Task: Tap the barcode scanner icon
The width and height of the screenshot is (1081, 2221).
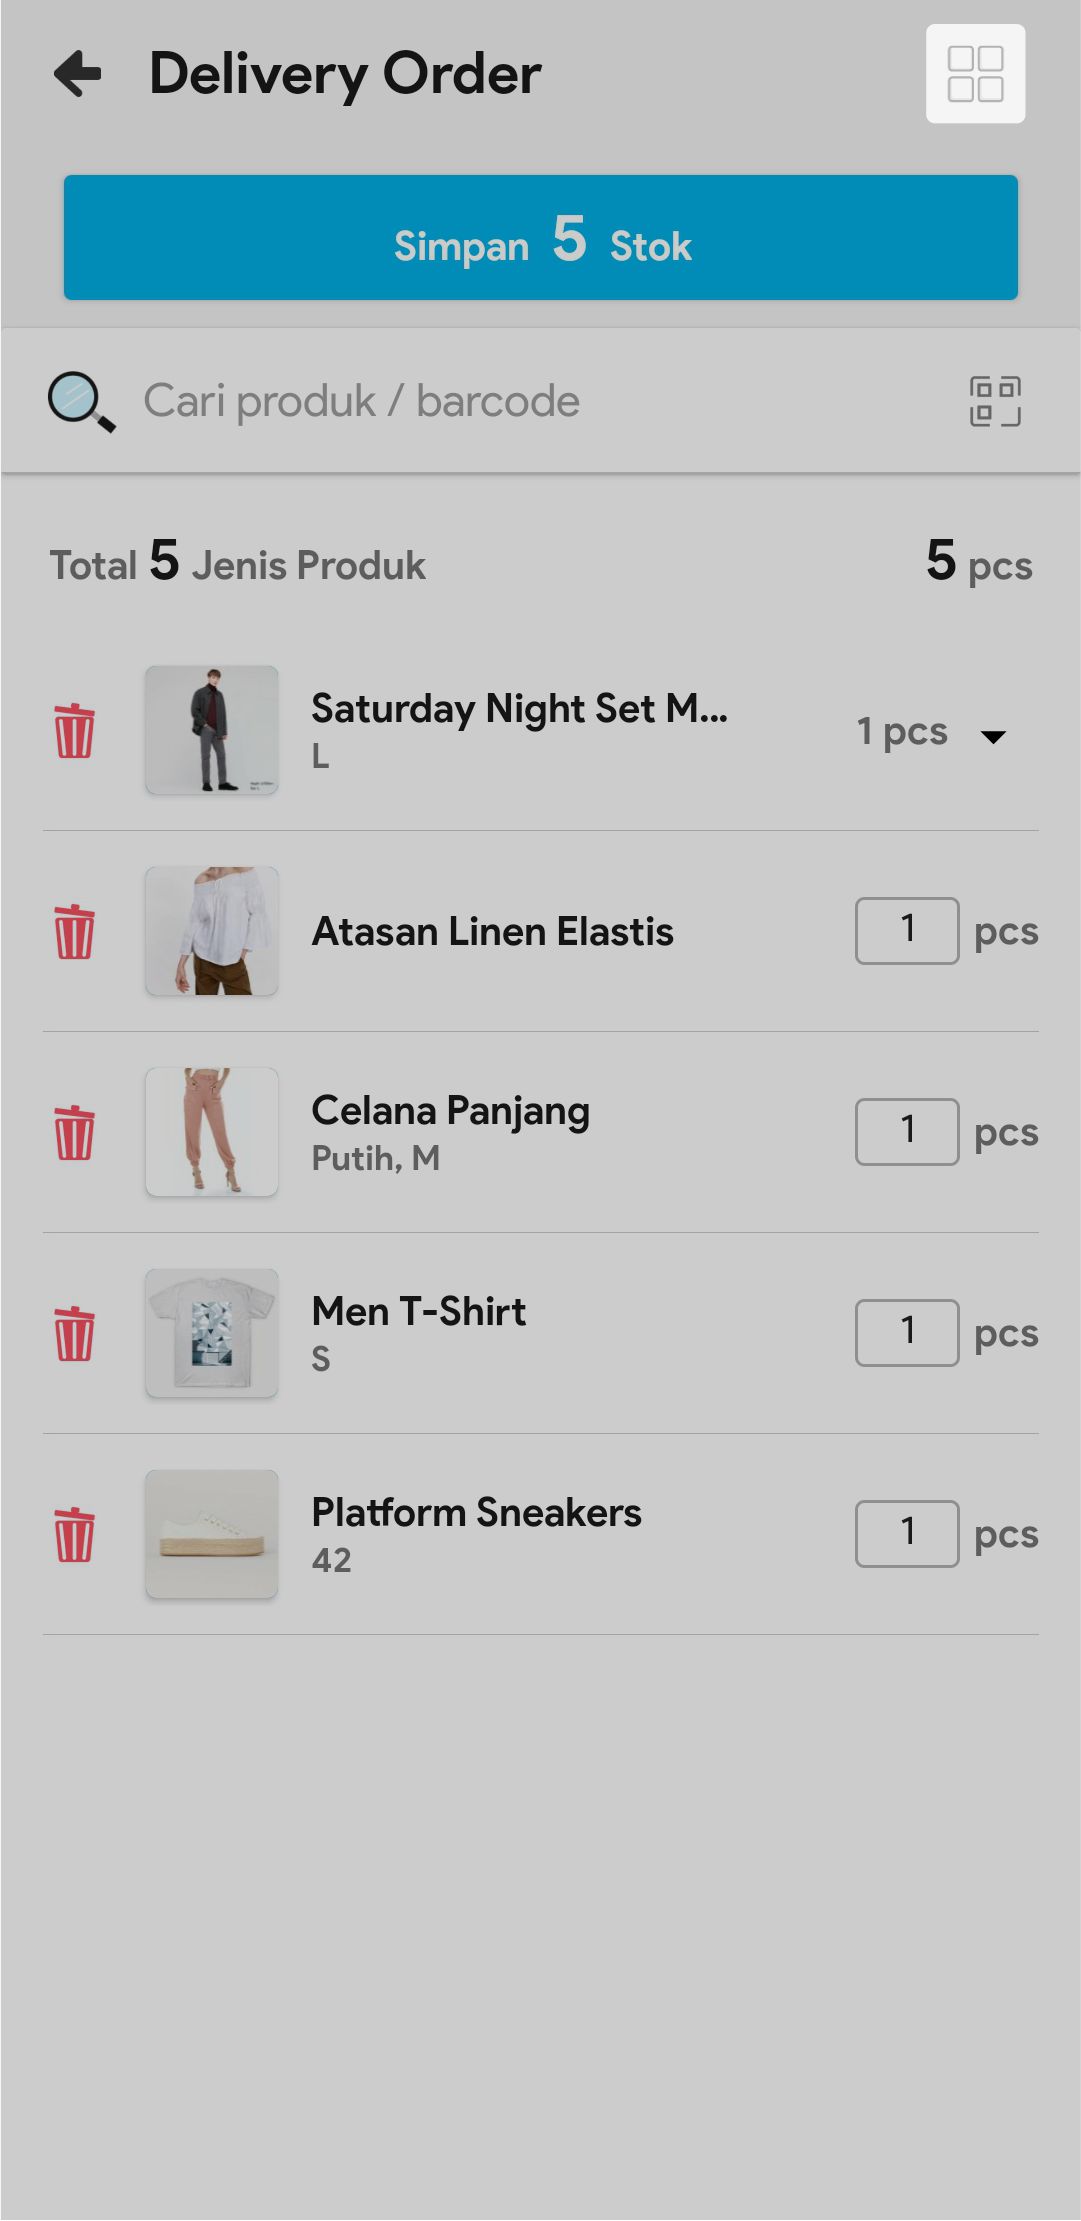Action: tap(995, 401)
